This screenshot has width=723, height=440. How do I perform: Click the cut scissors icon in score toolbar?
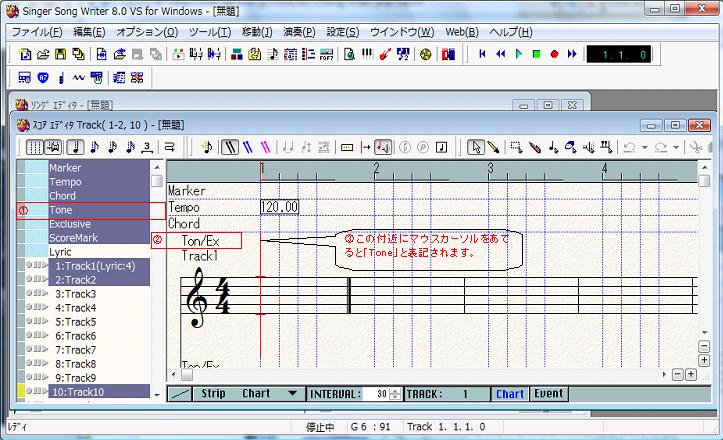(x=696, y=147)
